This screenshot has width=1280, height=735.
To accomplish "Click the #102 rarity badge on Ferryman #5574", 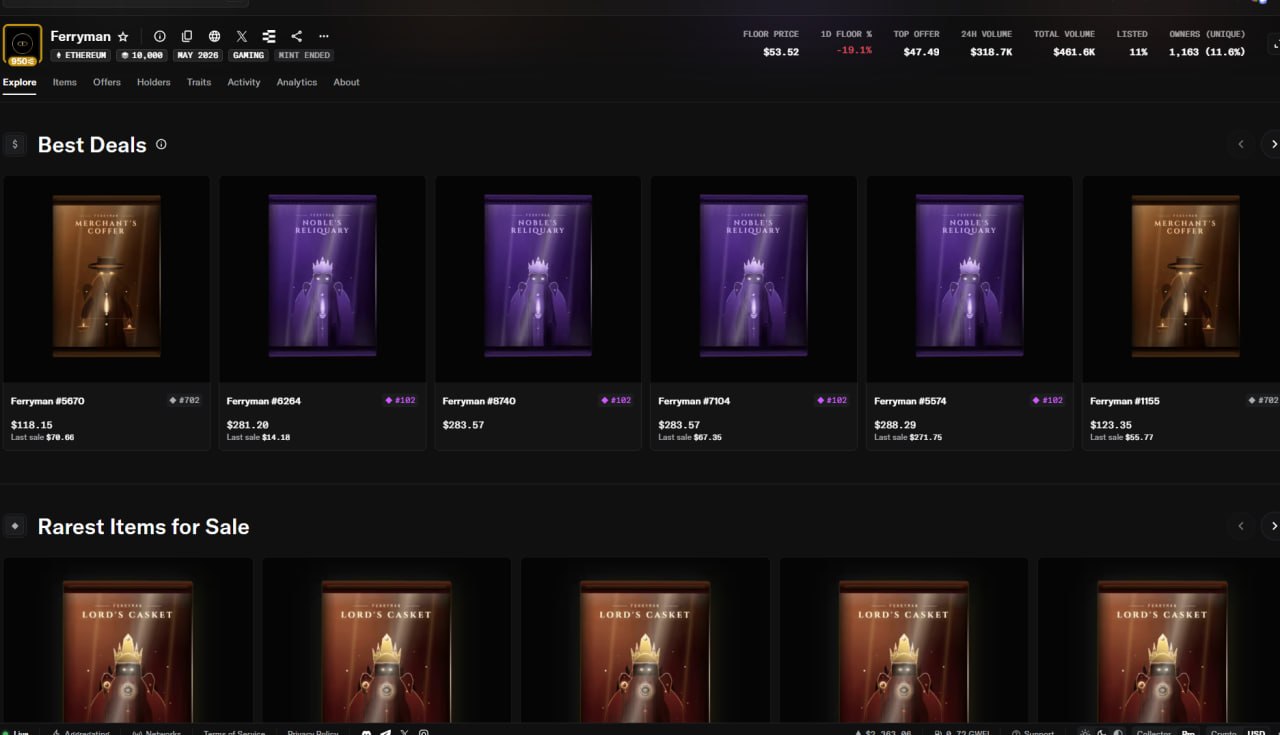I will tap(1049, 400).
